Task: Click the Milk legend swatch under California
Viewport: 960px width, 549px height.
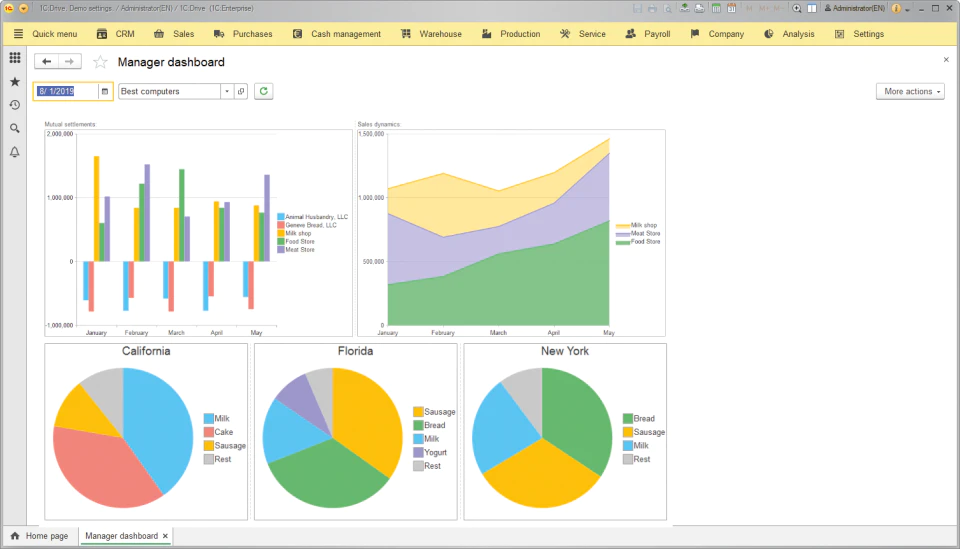Action: pyautogui.click(x=209, y=419)
